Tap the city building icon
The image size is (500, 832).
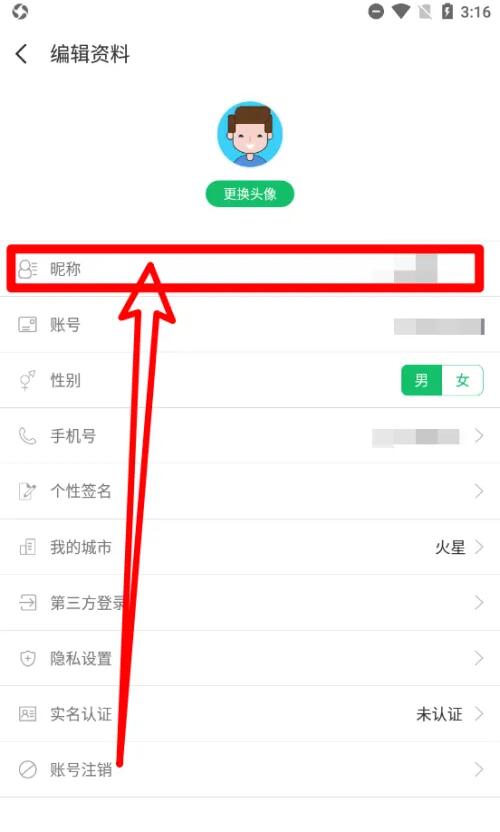28,547
